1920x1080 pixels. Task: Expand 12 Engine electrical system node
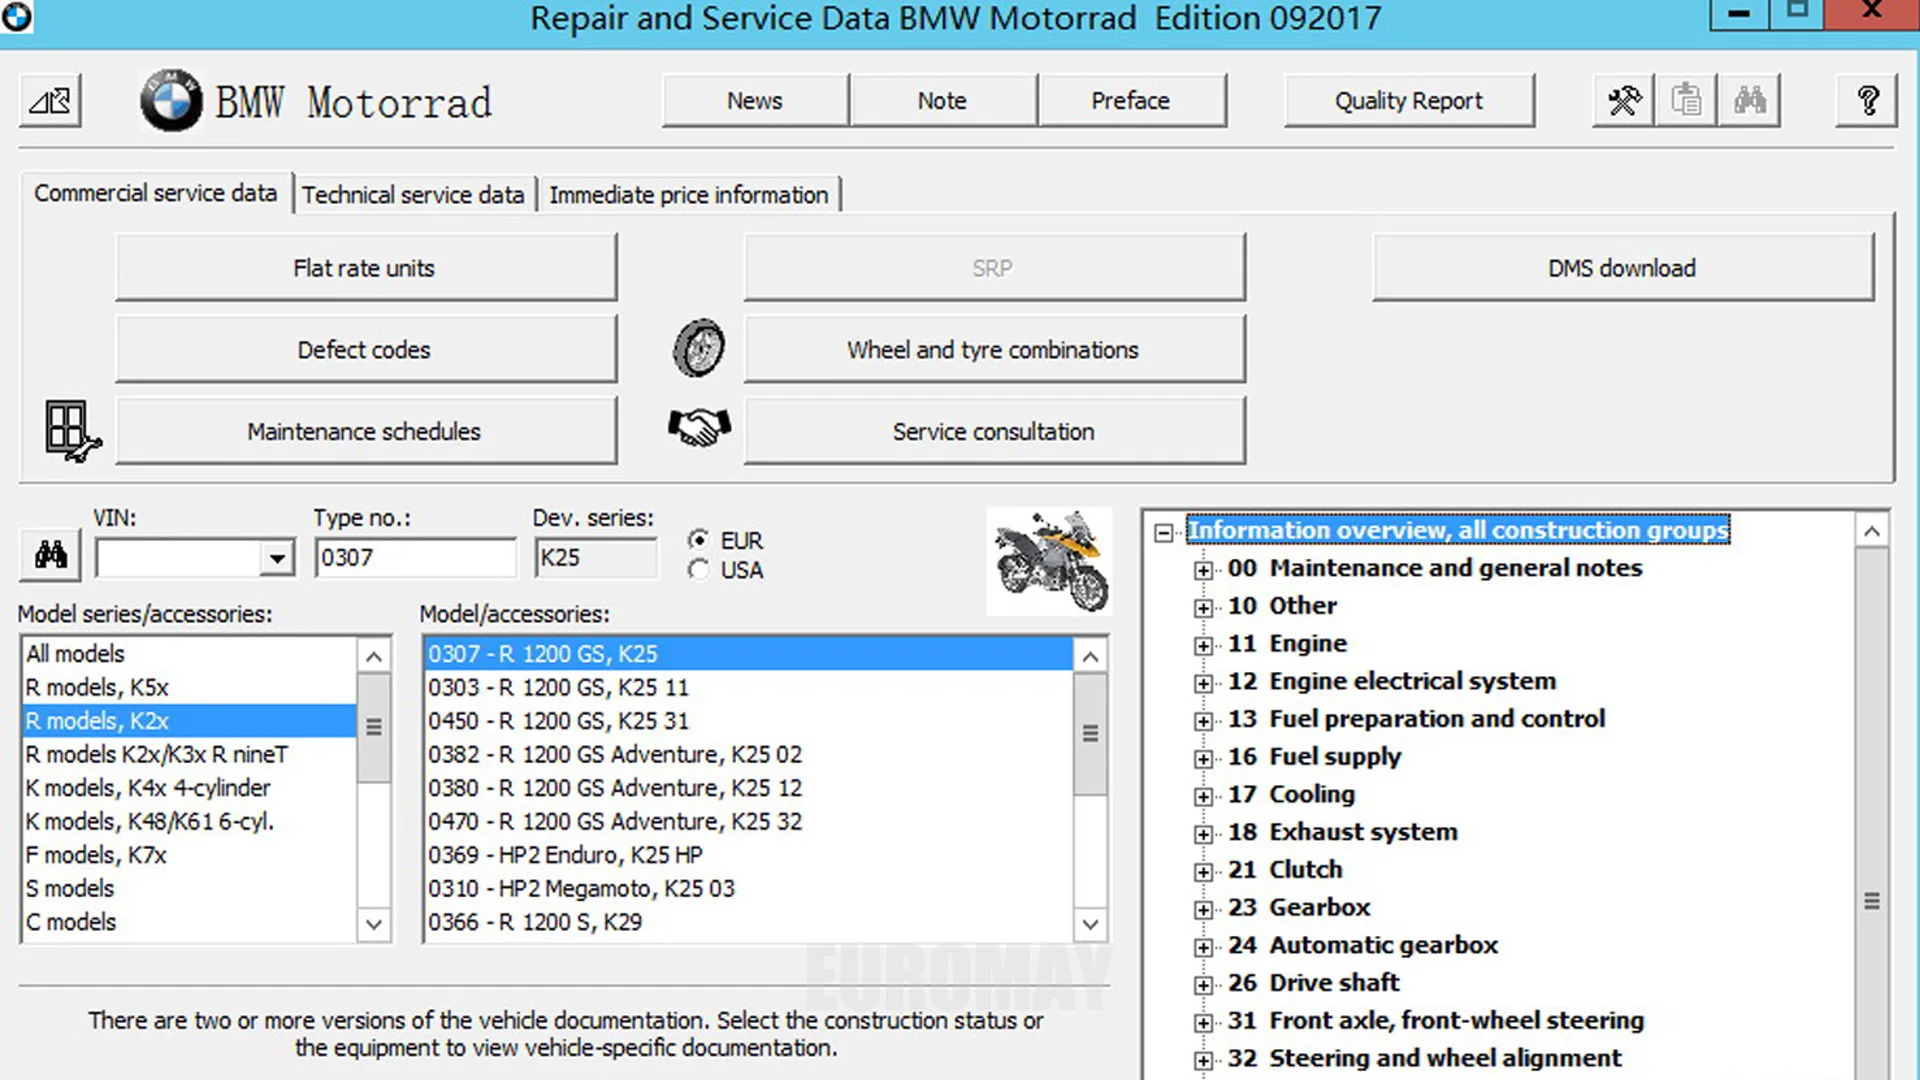tap(1203, 683)
